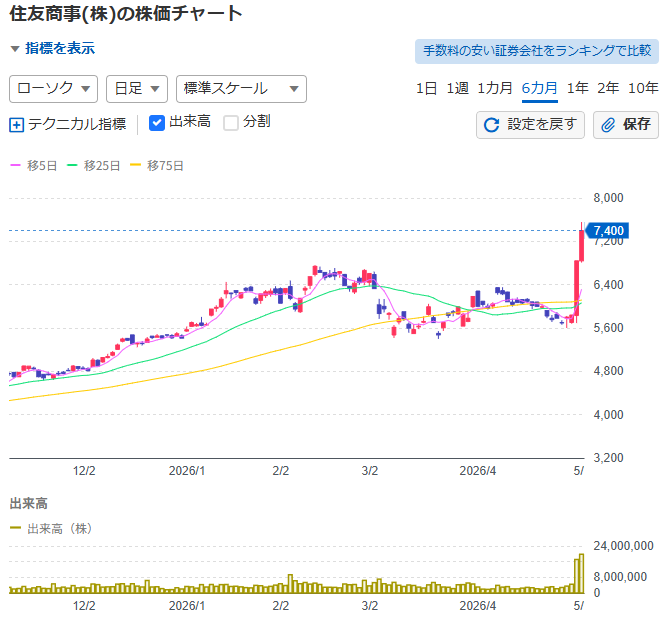Viewport: 666px width, 617px height.
Task: Select the 6カ月 period tab
Action: [539, 88]
